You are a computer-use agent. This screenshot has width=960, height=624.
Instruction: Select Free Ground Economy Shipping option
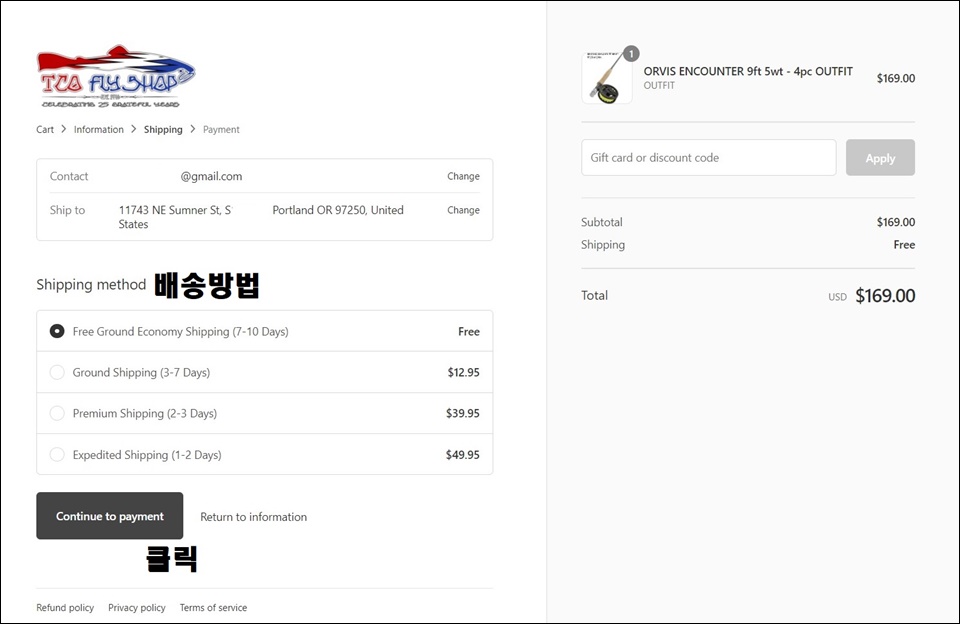pos(57,331)
